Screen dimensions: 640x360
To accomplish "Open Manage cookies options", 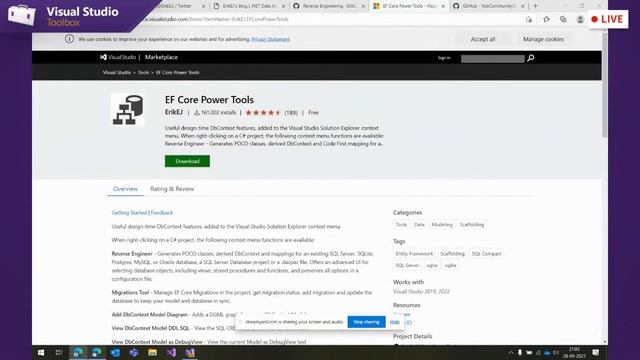I will (543, 39).
